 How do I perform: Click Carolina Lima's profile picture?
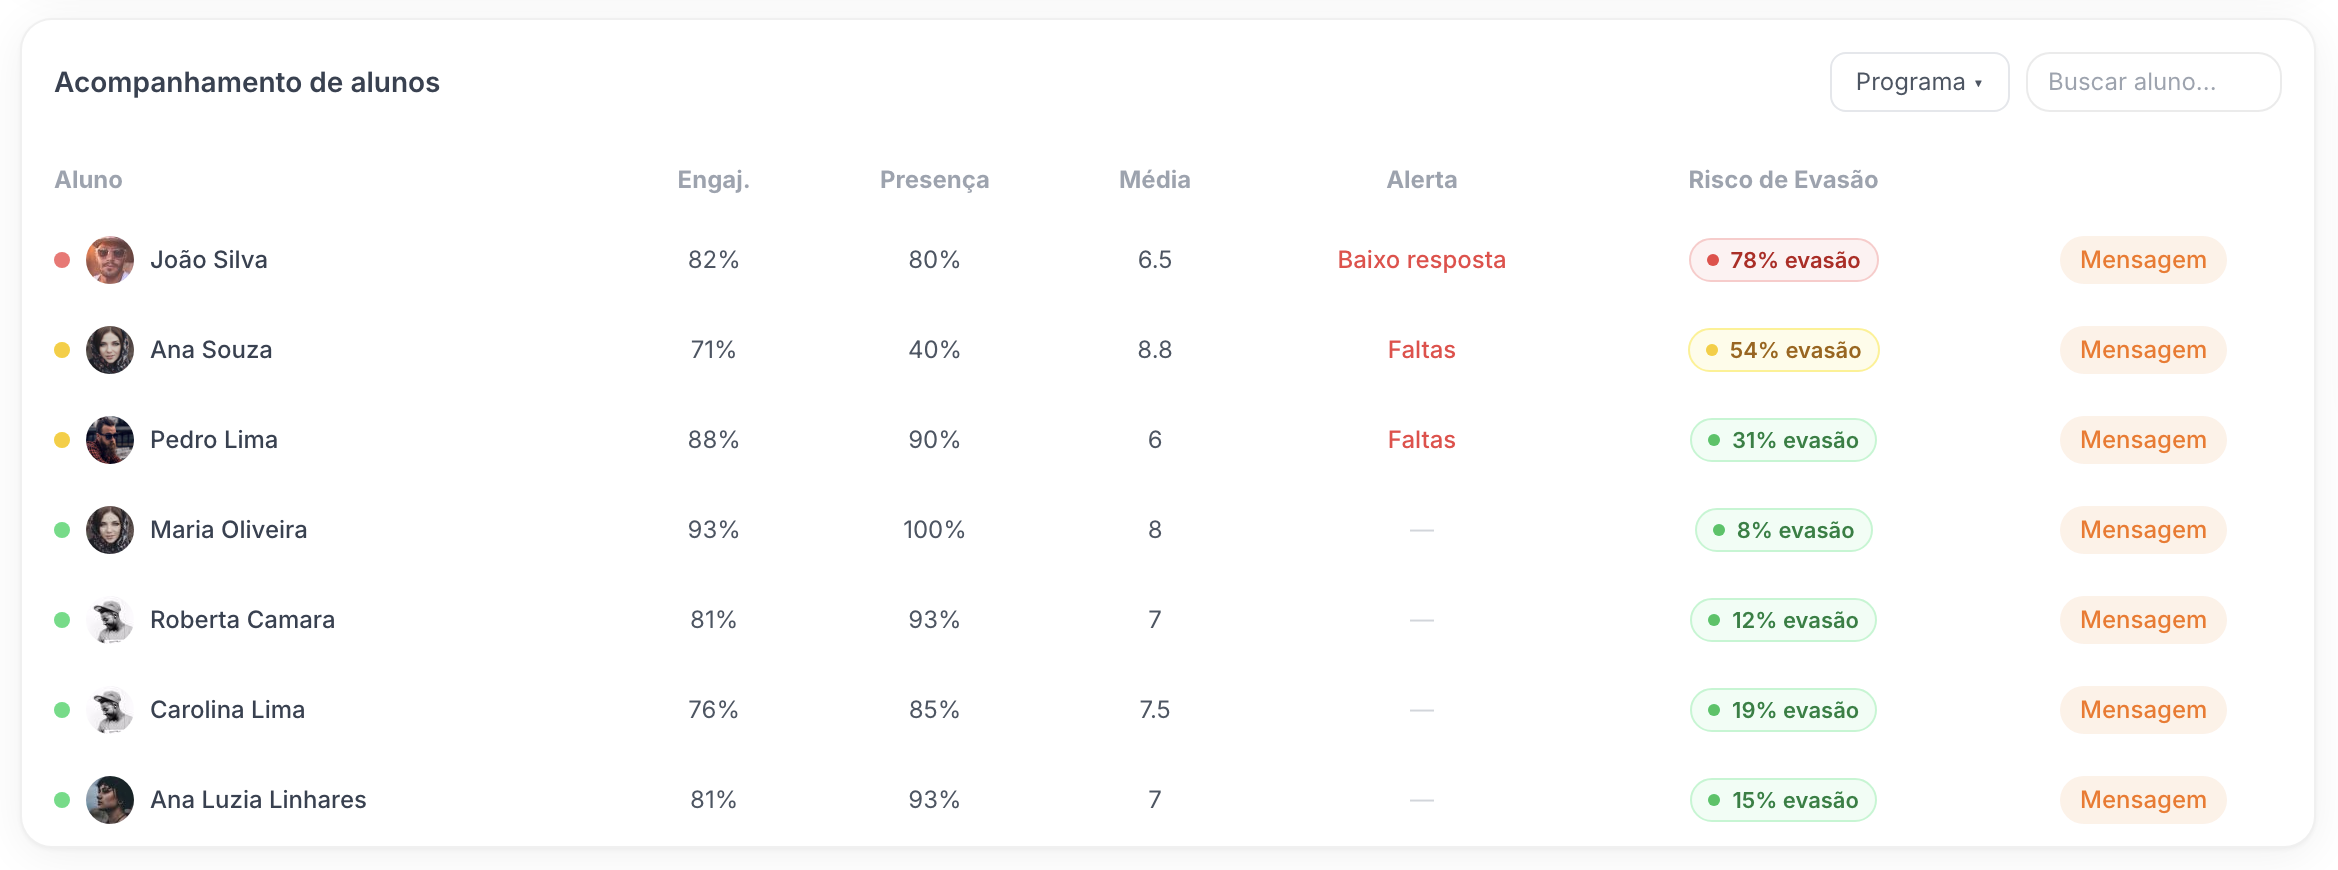(x=110, y=709)
